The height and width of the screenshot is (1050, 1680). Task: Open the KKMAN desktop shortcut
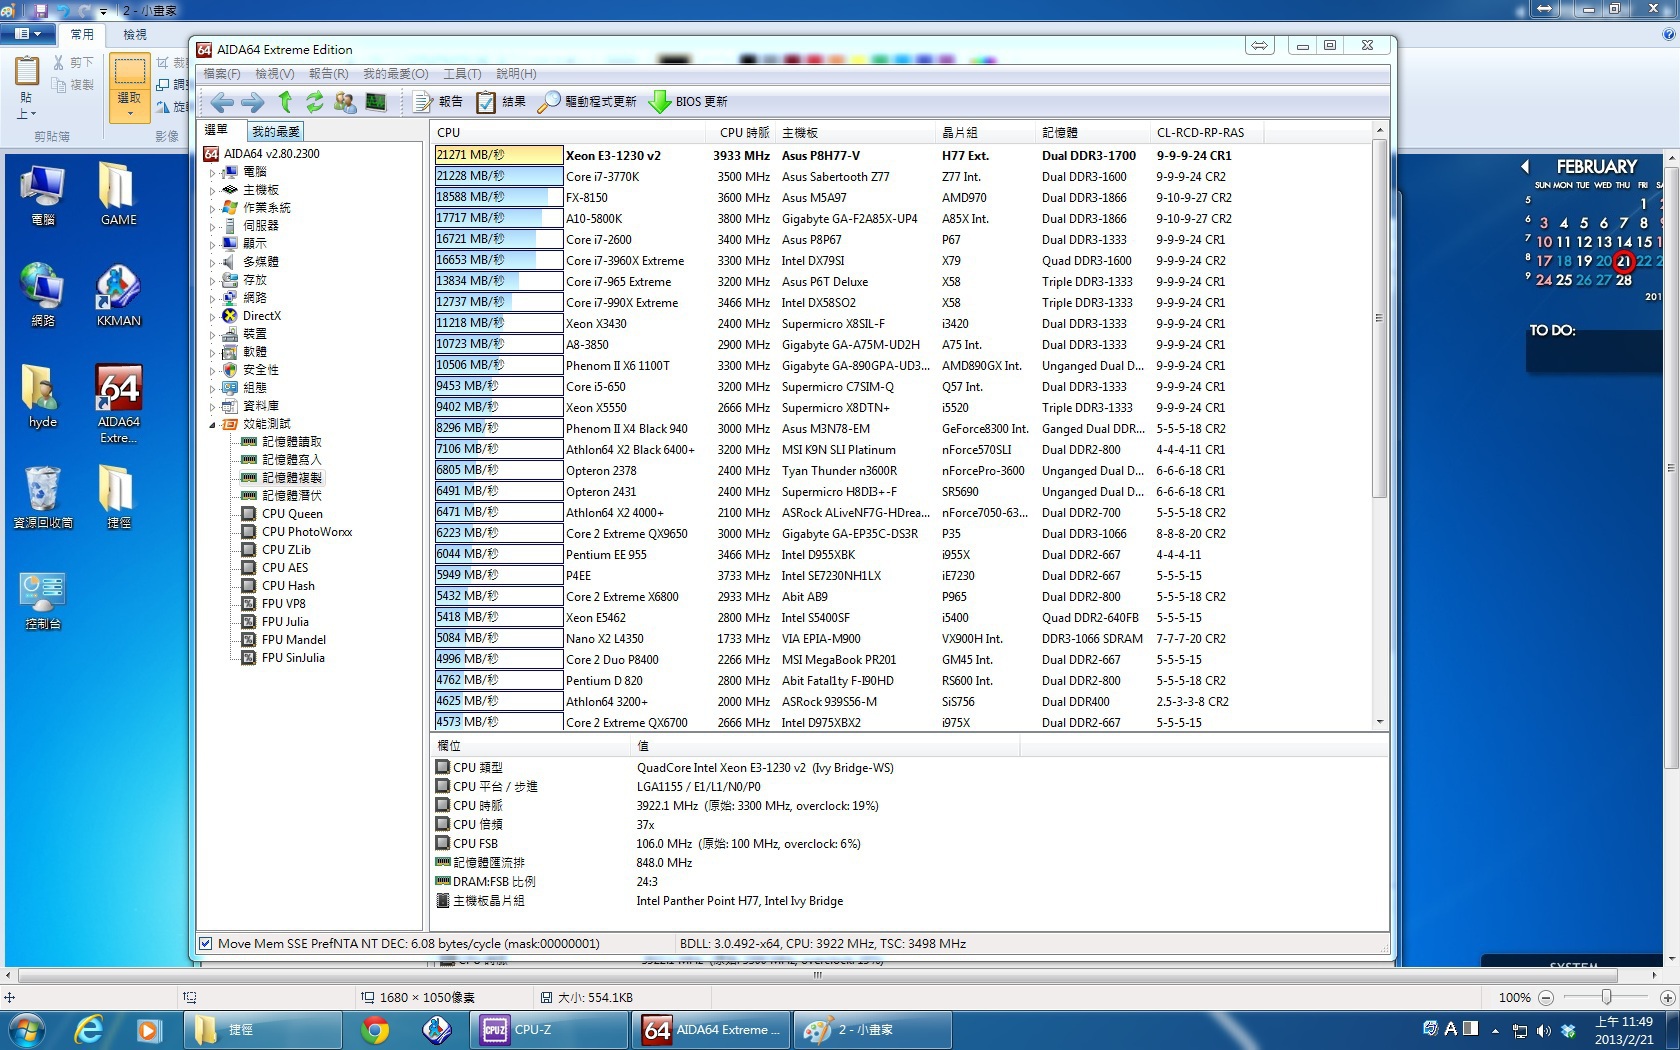point(118,296)
